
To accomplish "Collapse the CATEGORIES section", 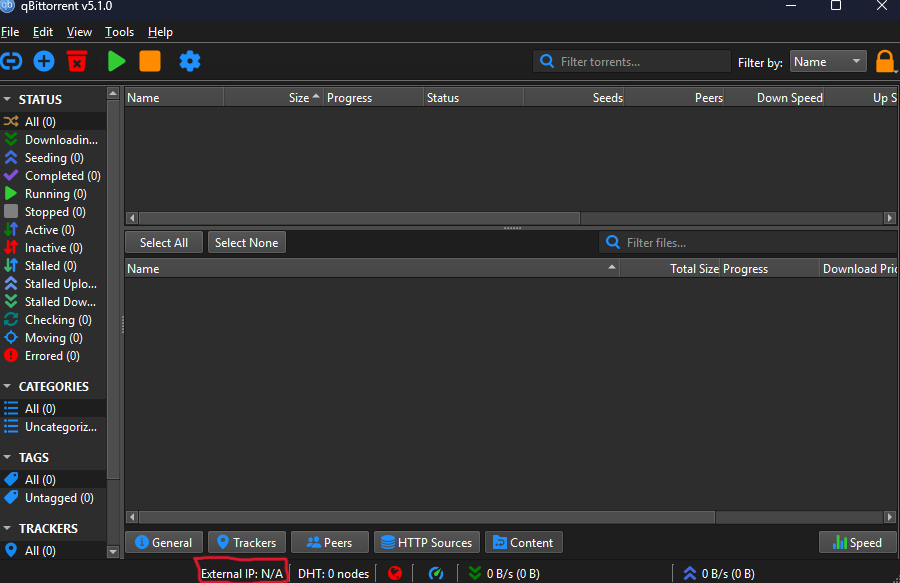I will point(8,387).
